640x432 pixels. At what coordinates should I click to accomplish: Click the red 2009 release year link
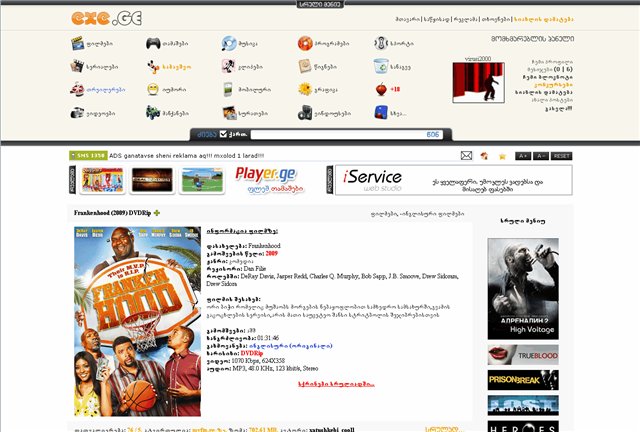pos(271,254)
